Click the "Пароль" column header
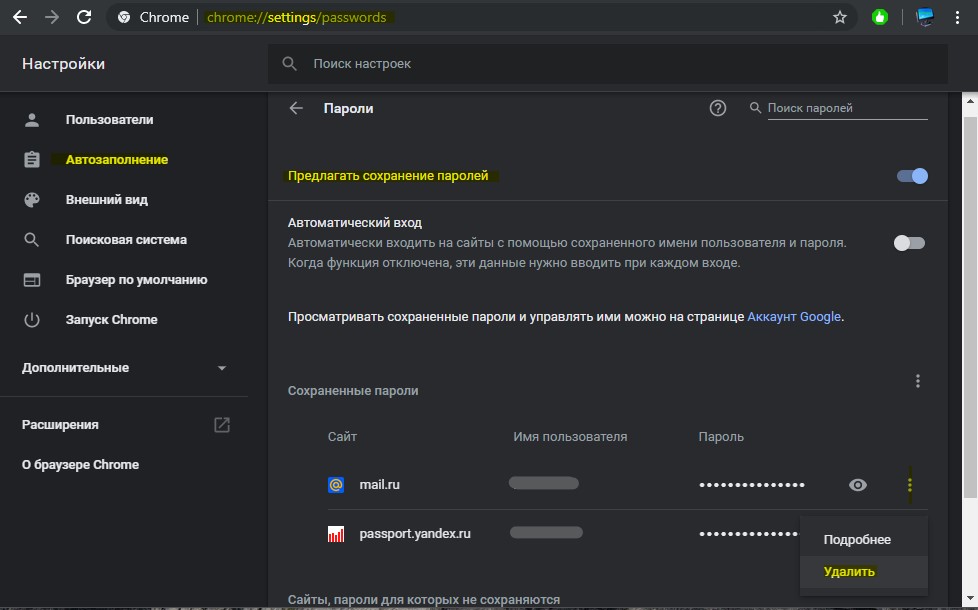Image resolution: width=978 pixels, height=610 pixels. tap(721, 437)
